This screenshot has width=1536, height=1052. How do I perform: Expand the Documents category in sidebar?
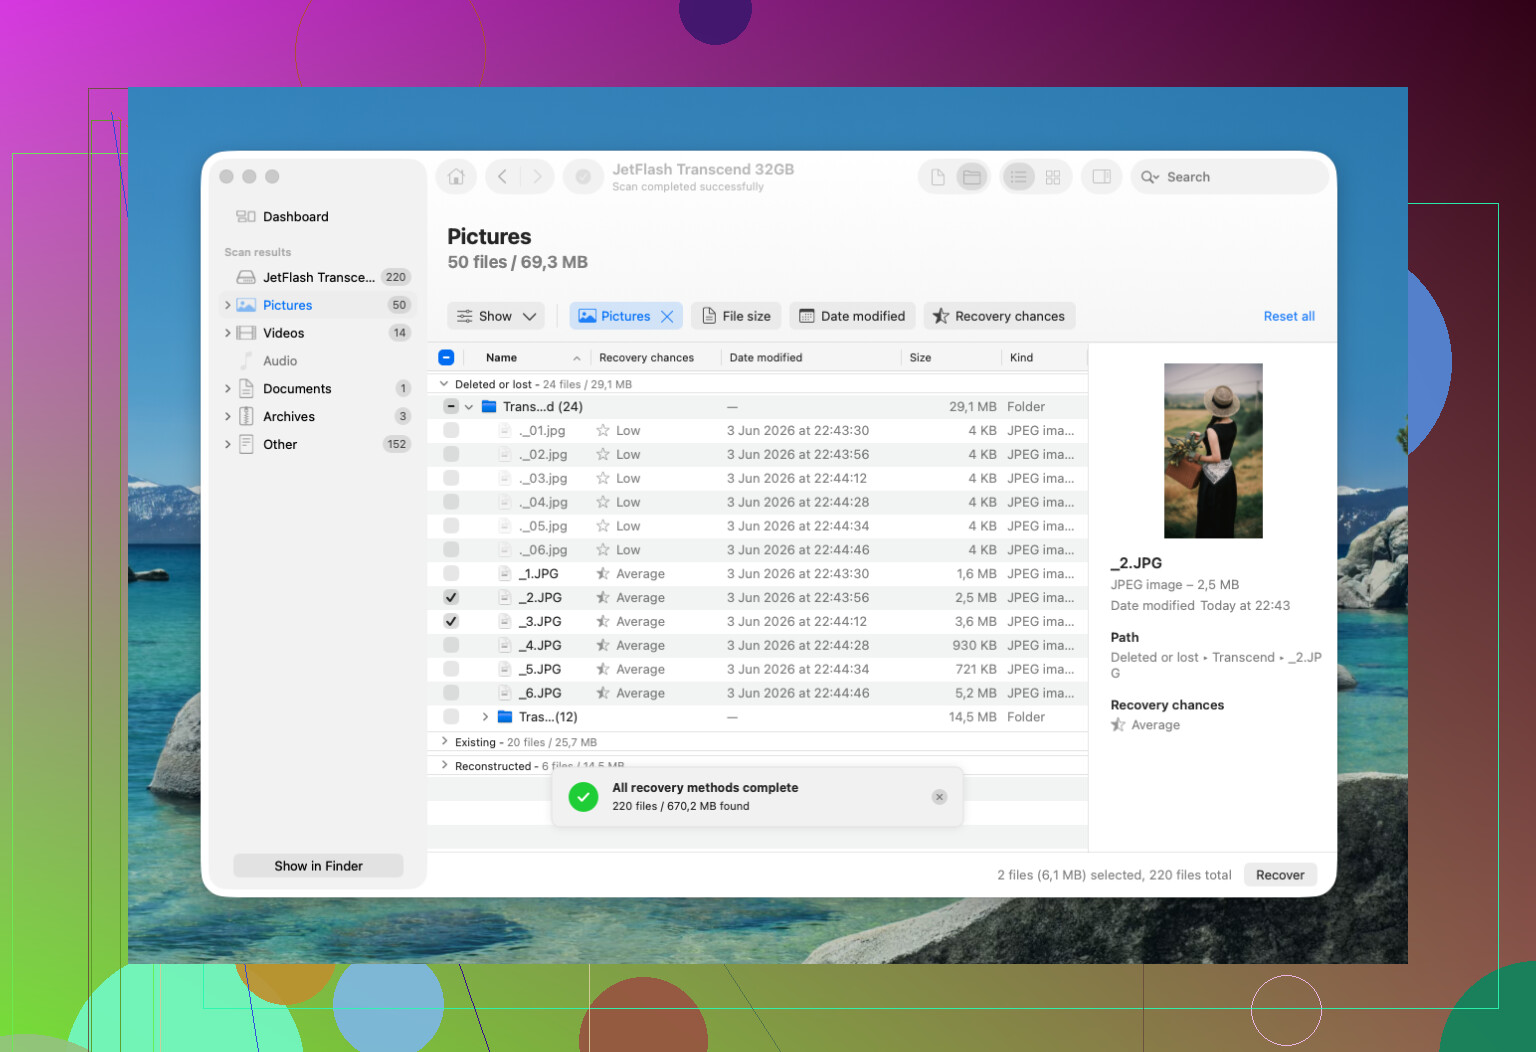228,389
